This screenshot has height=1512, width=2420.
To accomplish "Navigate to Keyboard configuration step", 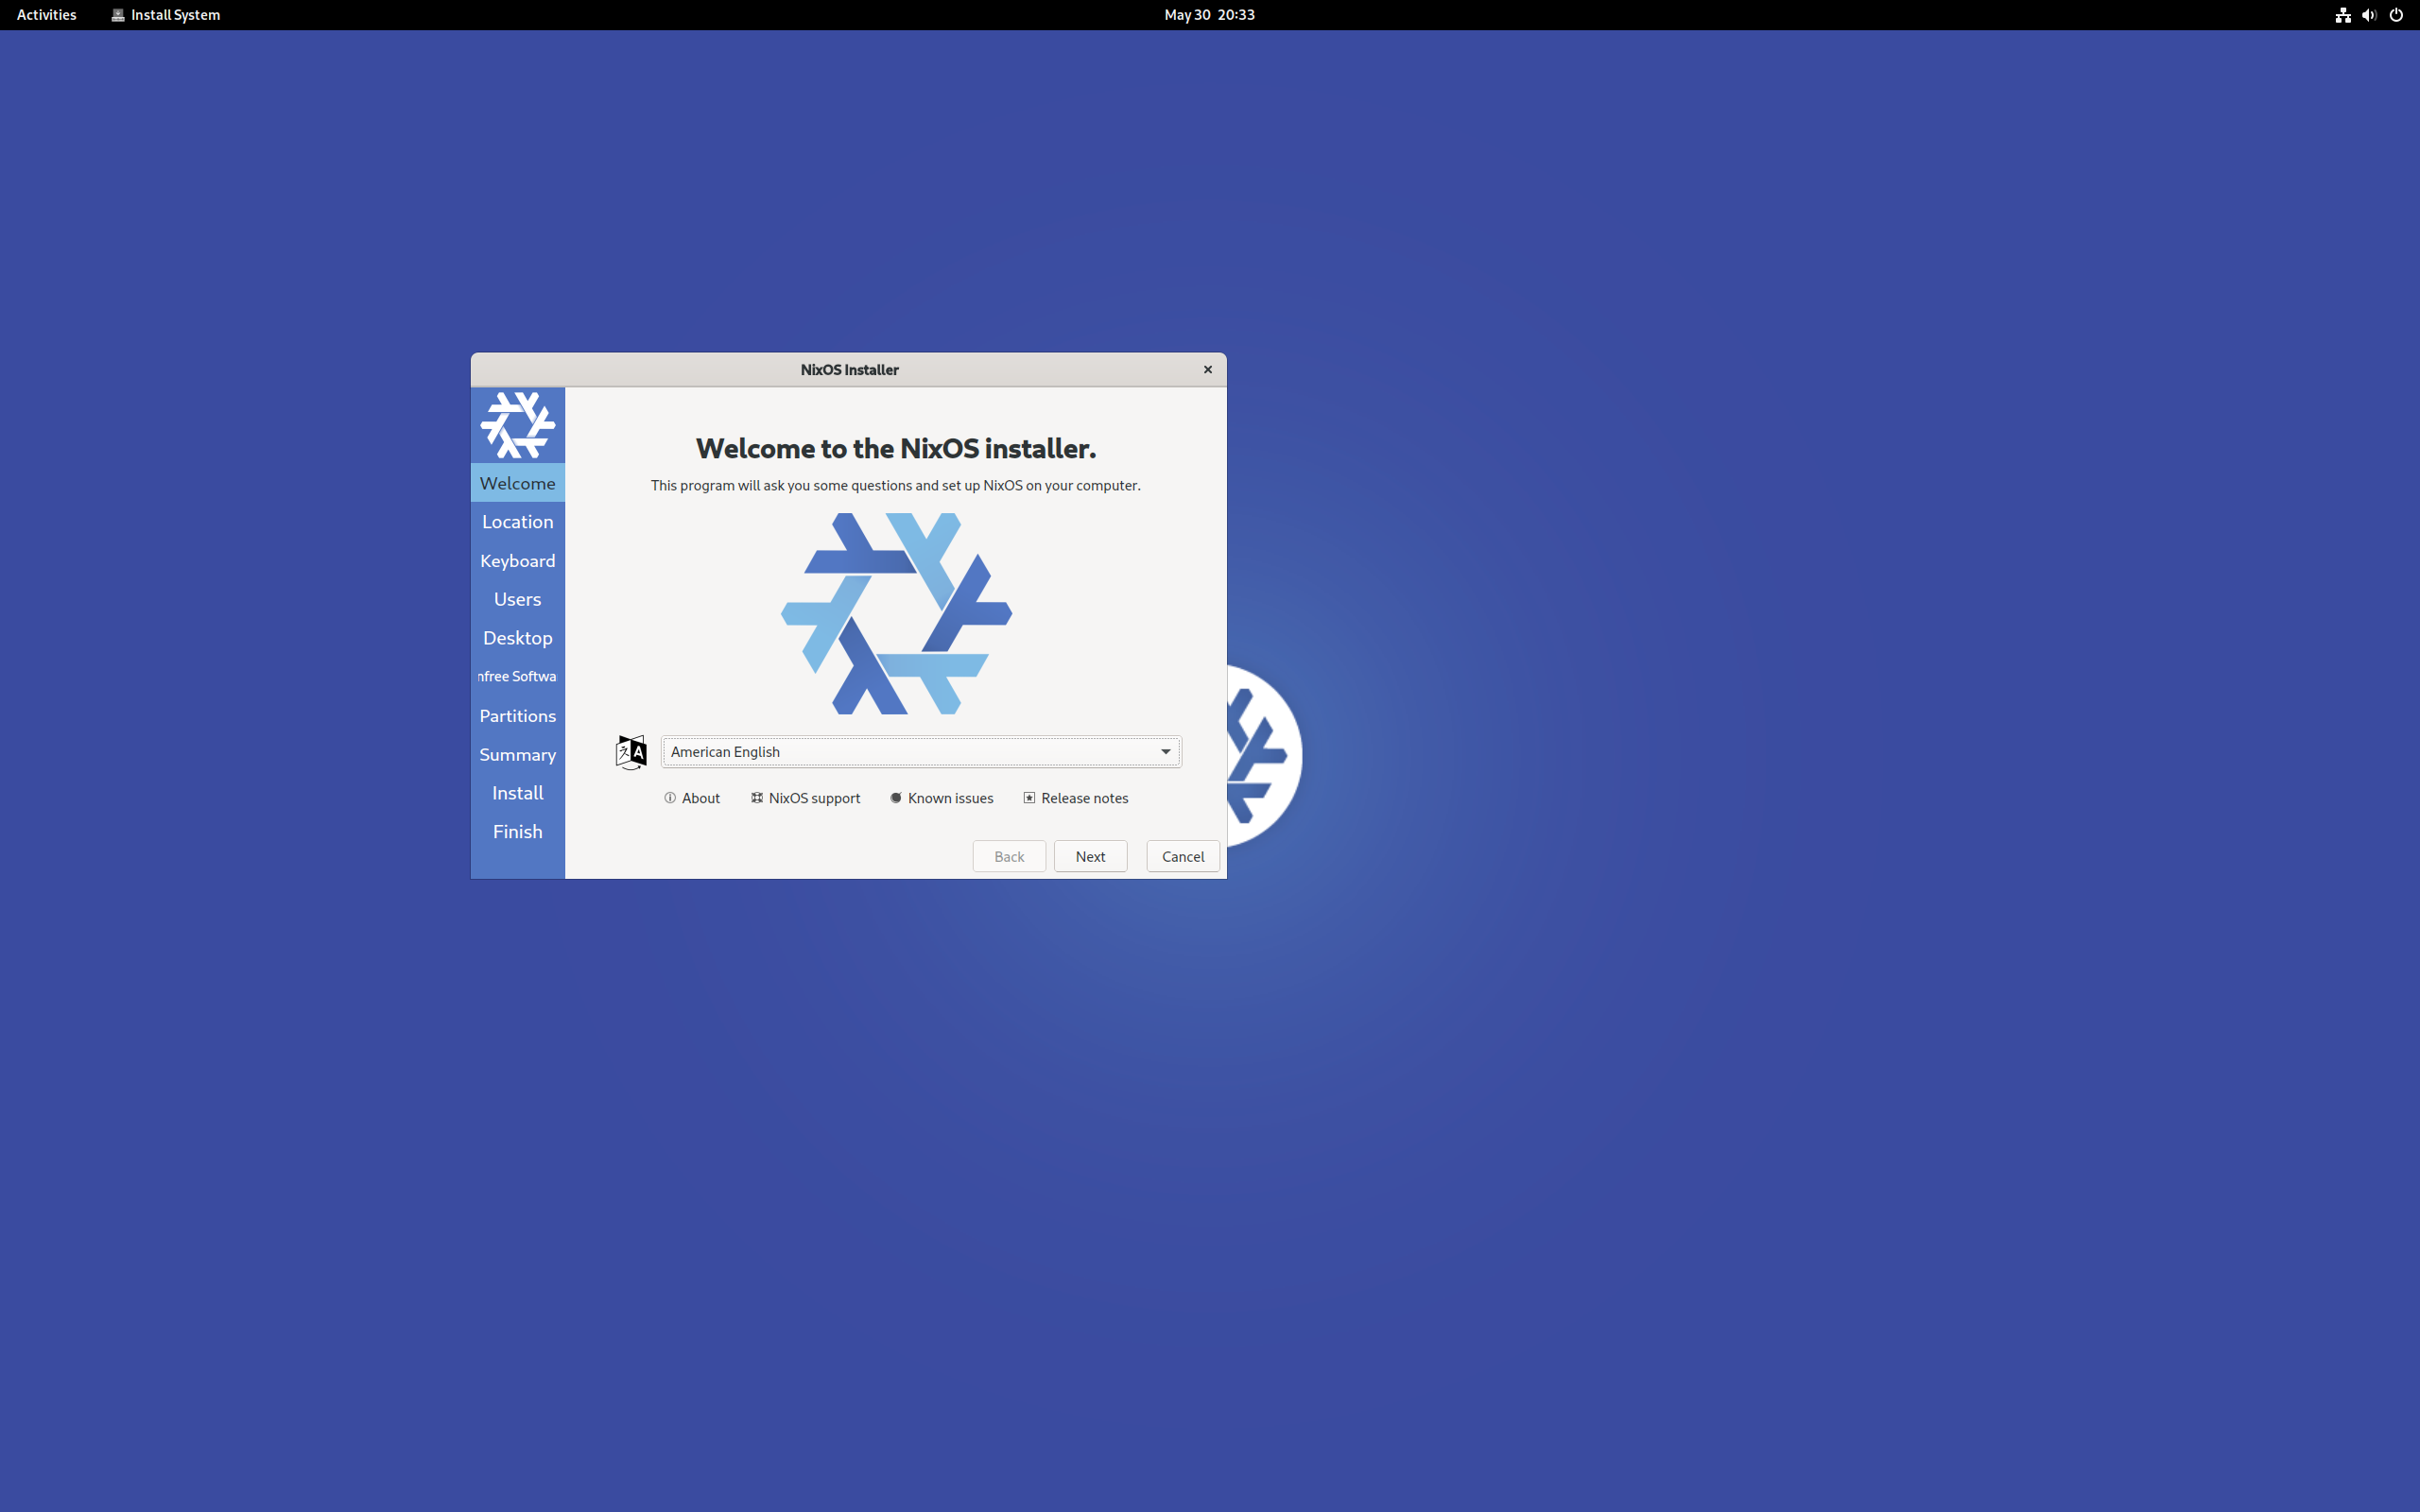I will tap(517, 559).
